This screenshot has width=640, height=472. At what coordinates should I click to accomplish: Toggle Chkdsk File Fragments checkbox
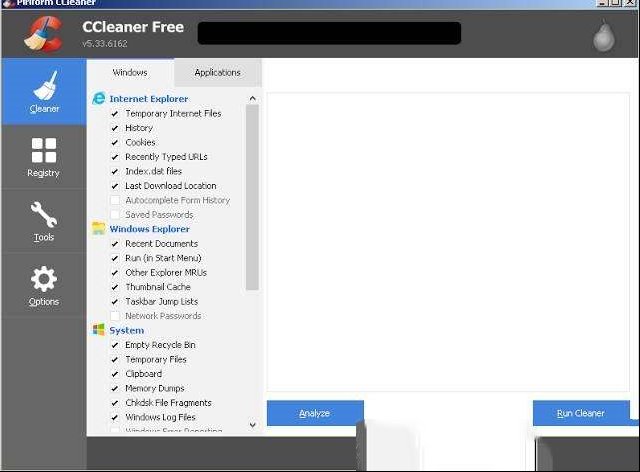tap(115, 403)
